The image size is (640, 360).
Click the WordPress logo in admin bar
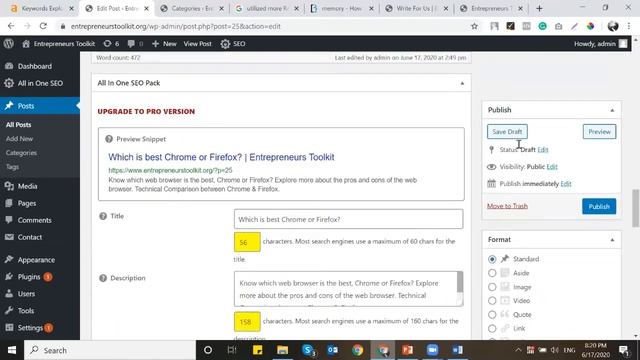pyautogui.click(x=9, y=44)
